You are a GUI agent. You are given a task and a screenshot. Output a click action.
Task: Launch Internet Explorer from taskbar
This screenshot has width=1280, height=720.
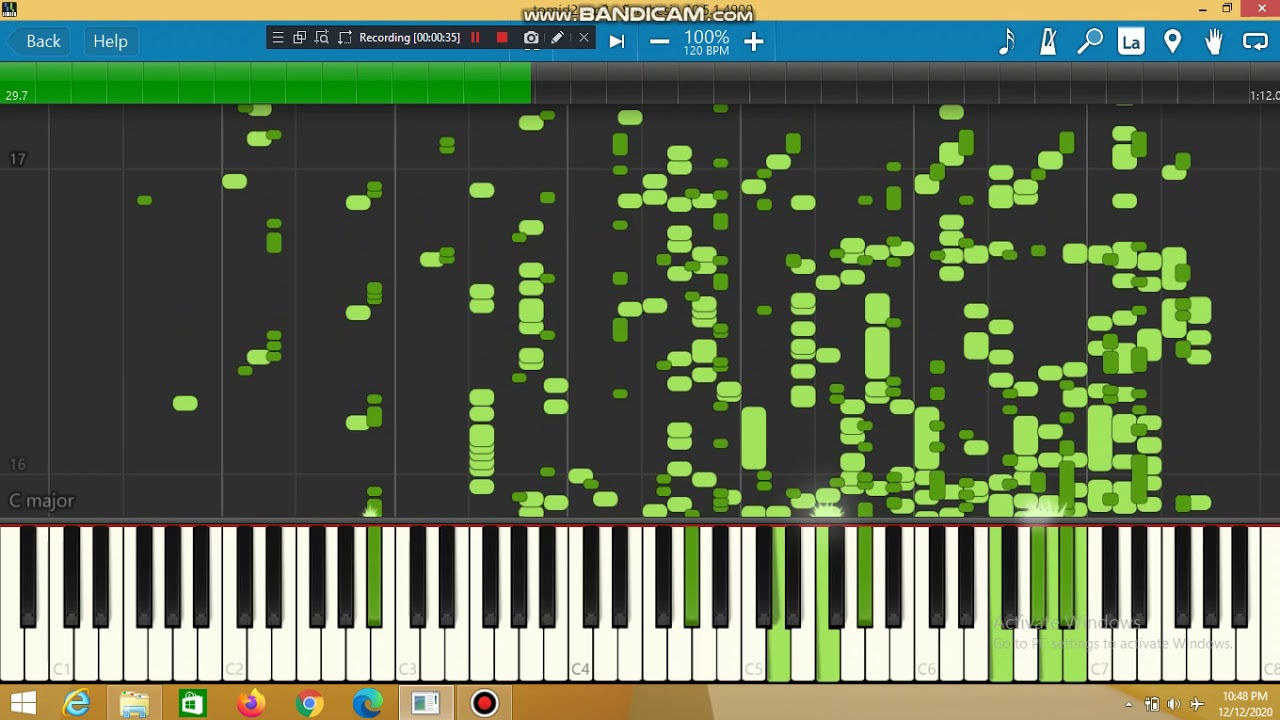click(77, 704)
